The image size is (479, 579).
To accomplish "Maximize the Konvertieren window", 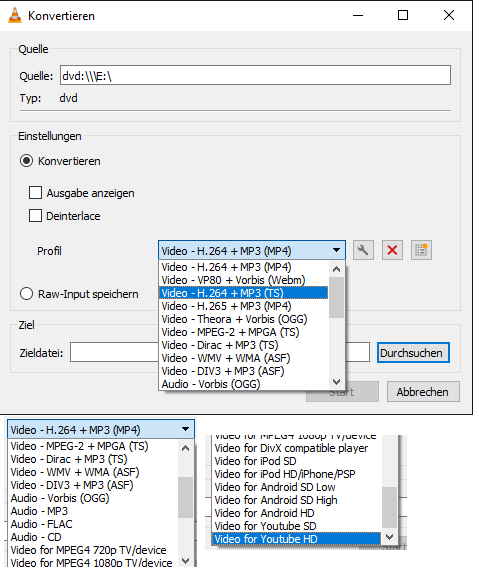I will 403,16.
